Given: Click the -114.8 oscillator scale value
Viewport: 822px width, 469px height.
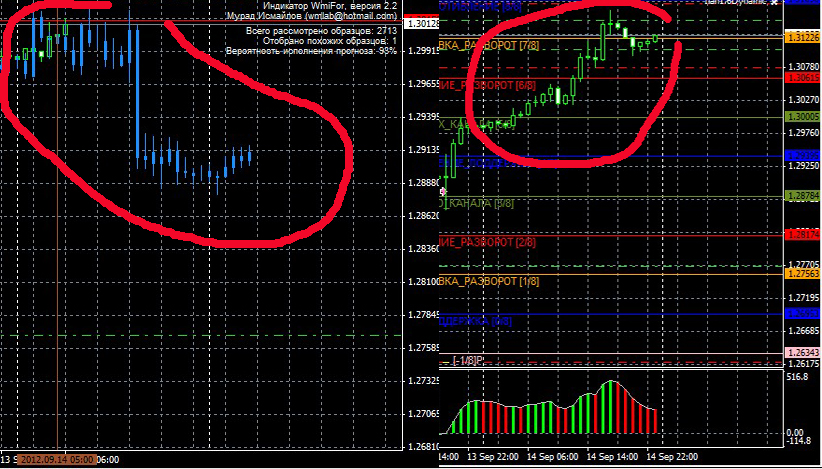Looking at the screenshot, I should pyautogui.click(x=799, y=441).
